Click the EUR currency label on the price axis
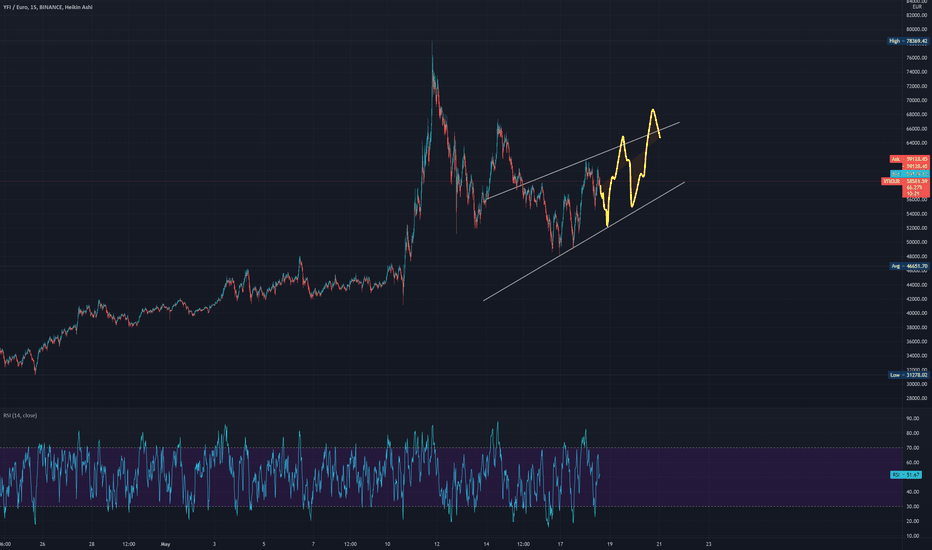The width and height of the screenshot is (932, 550). pos(917,7)
